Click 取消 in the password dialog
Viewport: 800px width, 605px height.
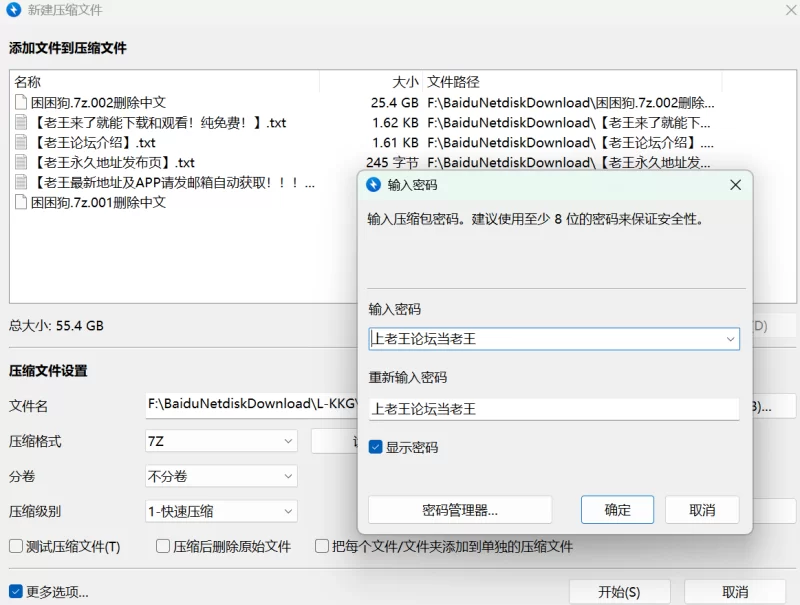tap(702, 510)
